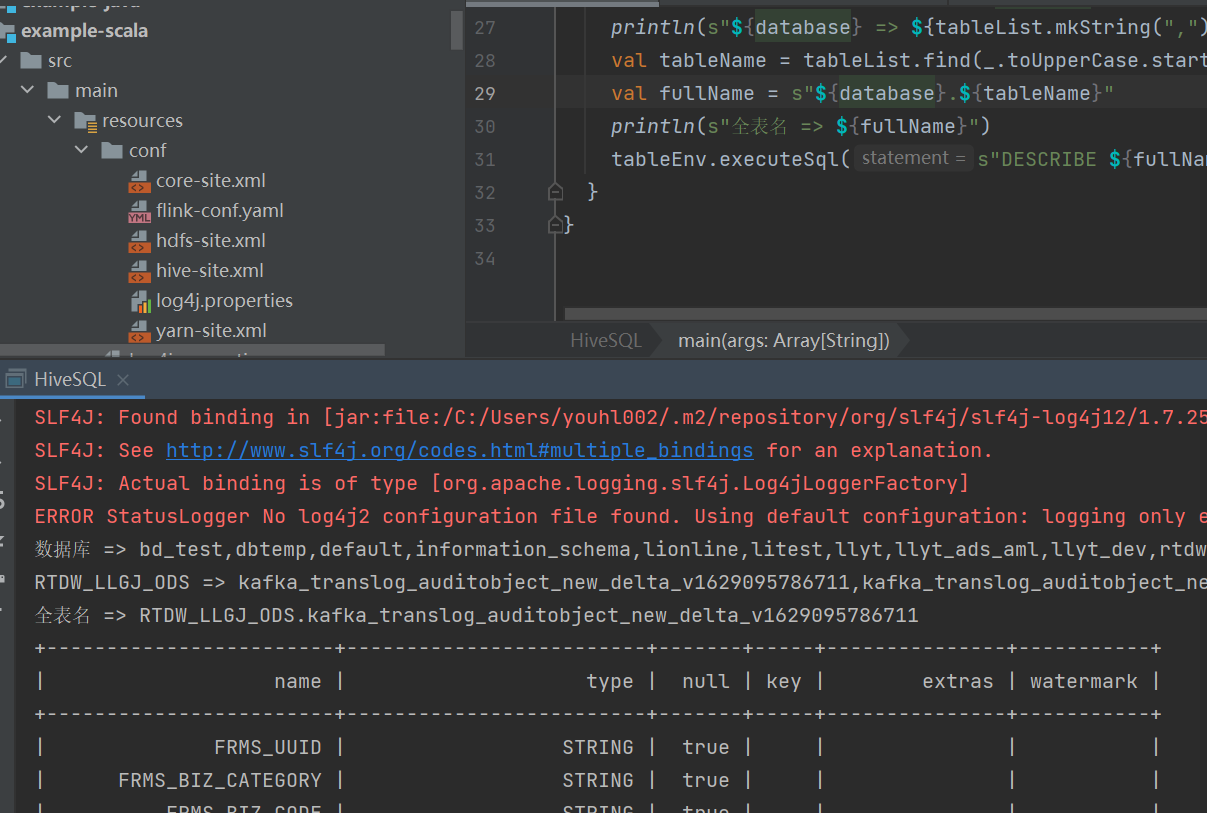The height and width of the screenshot is (813, 1207).
Task: Click line number 31 in gutter
Action: (485, 159)
